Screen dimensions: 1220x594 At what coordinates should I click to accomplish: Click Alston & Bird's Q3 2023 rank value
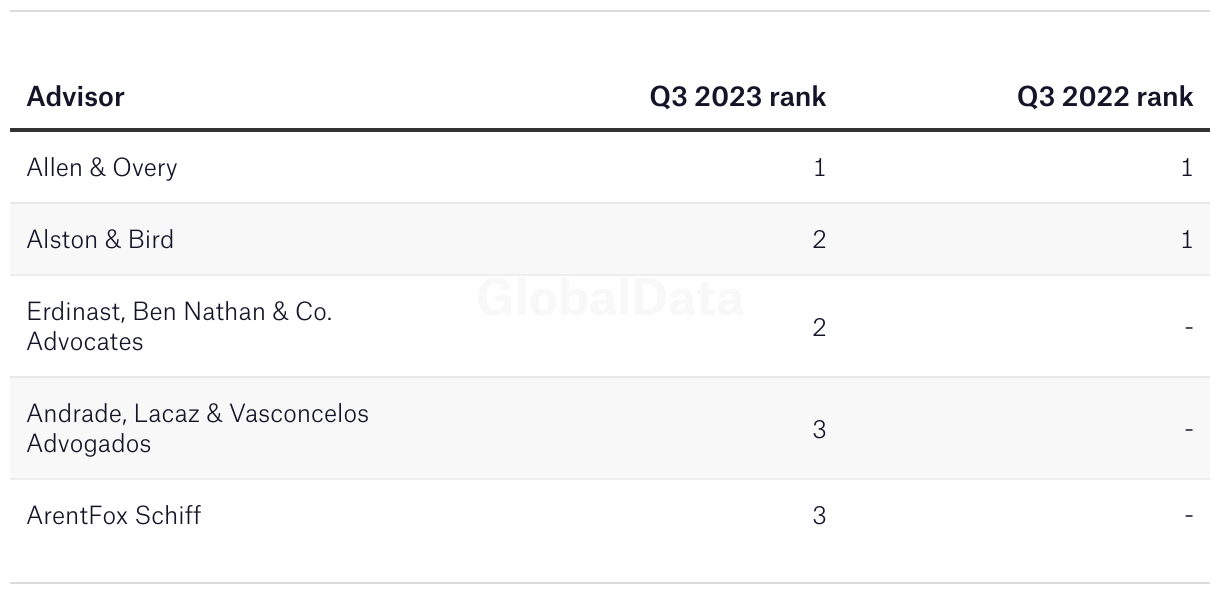(x=819, y=239)
